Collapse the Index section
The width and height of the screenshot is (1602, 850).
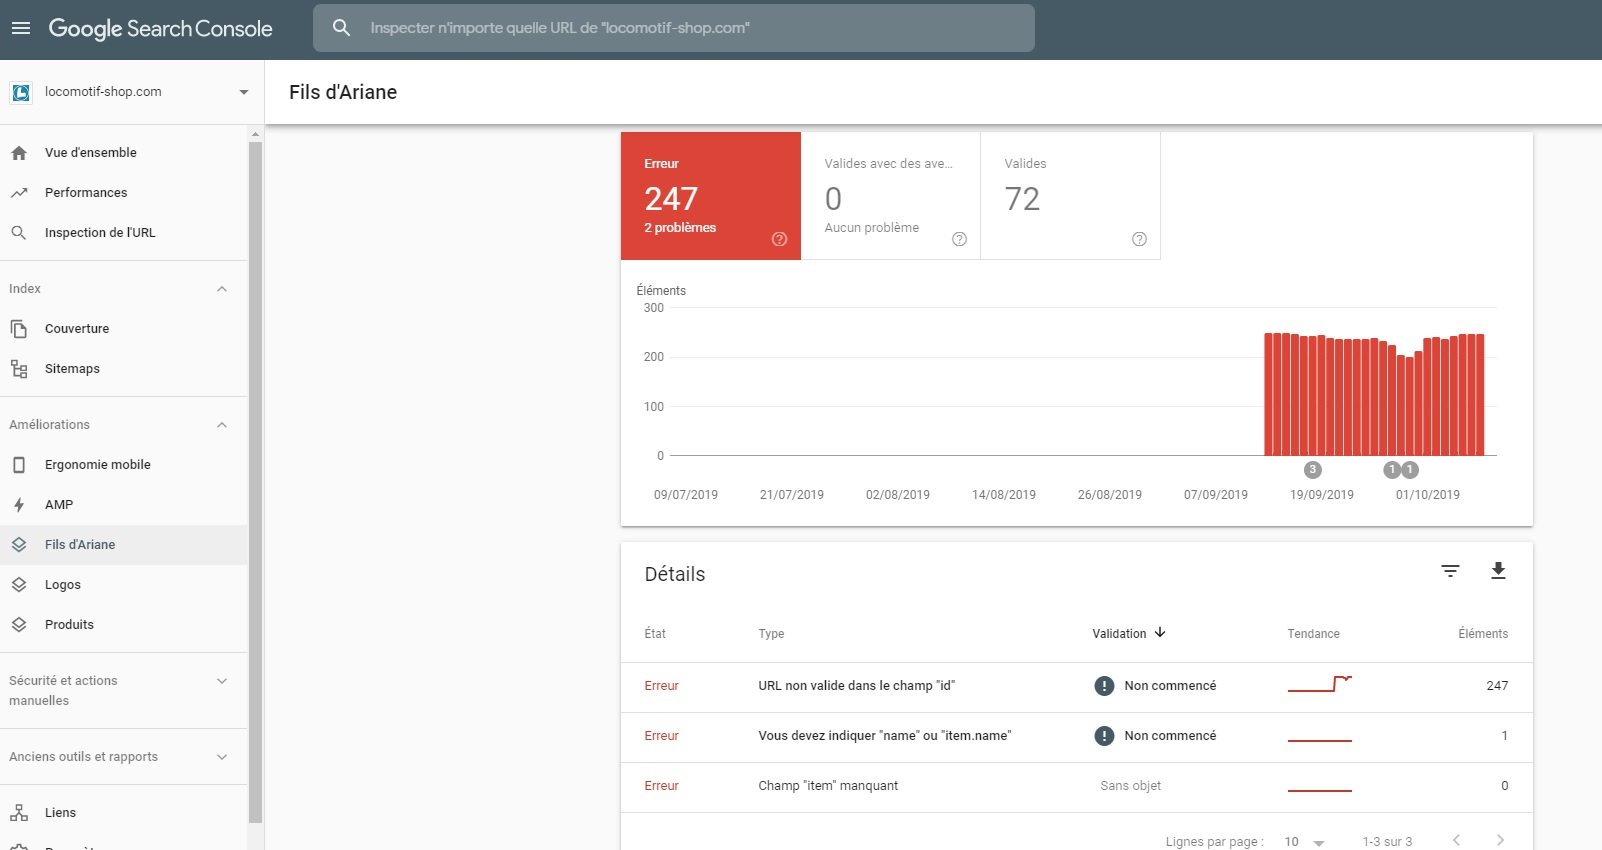click(x=222, y=289)
